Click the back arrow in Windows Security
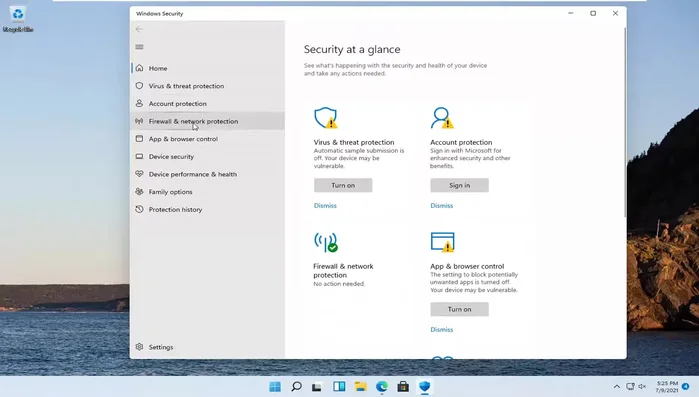 139,29
